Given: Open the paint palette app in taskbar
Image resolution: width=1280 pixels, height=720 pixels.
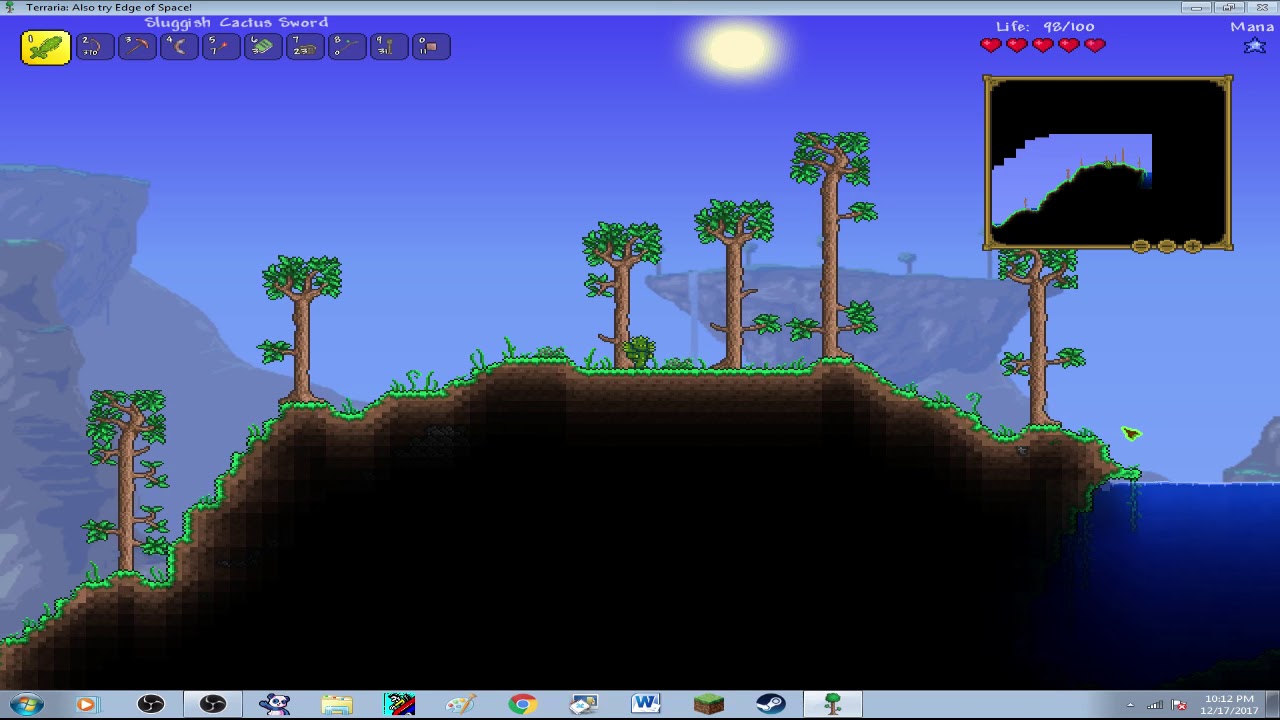Looking at the screenshot, I should [x=460, y=704].
